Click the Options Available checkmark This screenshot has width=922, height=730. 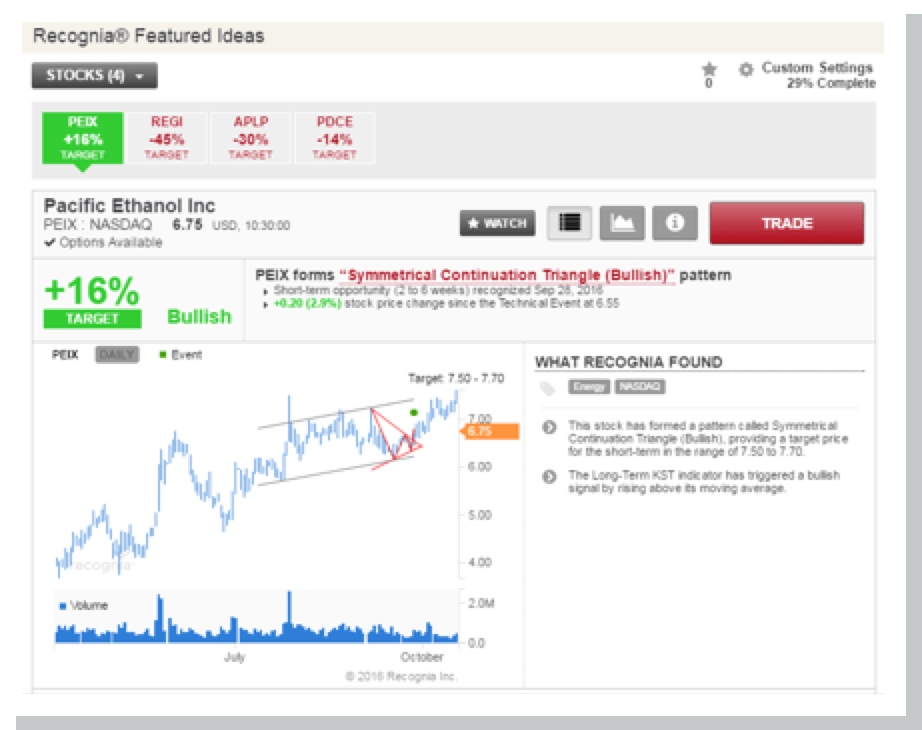pyautogui.click(x=49, y=242)
